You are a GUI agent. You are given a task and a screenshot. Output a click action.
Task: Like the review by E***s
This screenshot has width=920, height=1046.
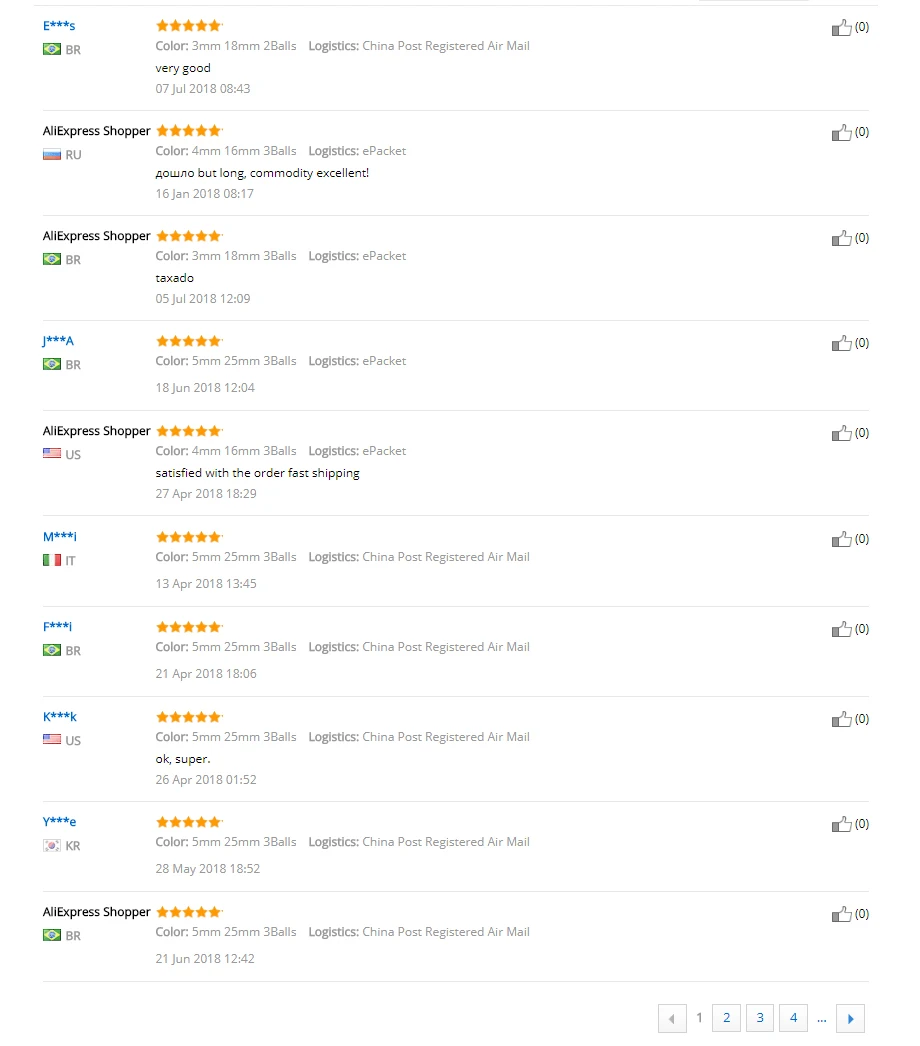(842, 28)
